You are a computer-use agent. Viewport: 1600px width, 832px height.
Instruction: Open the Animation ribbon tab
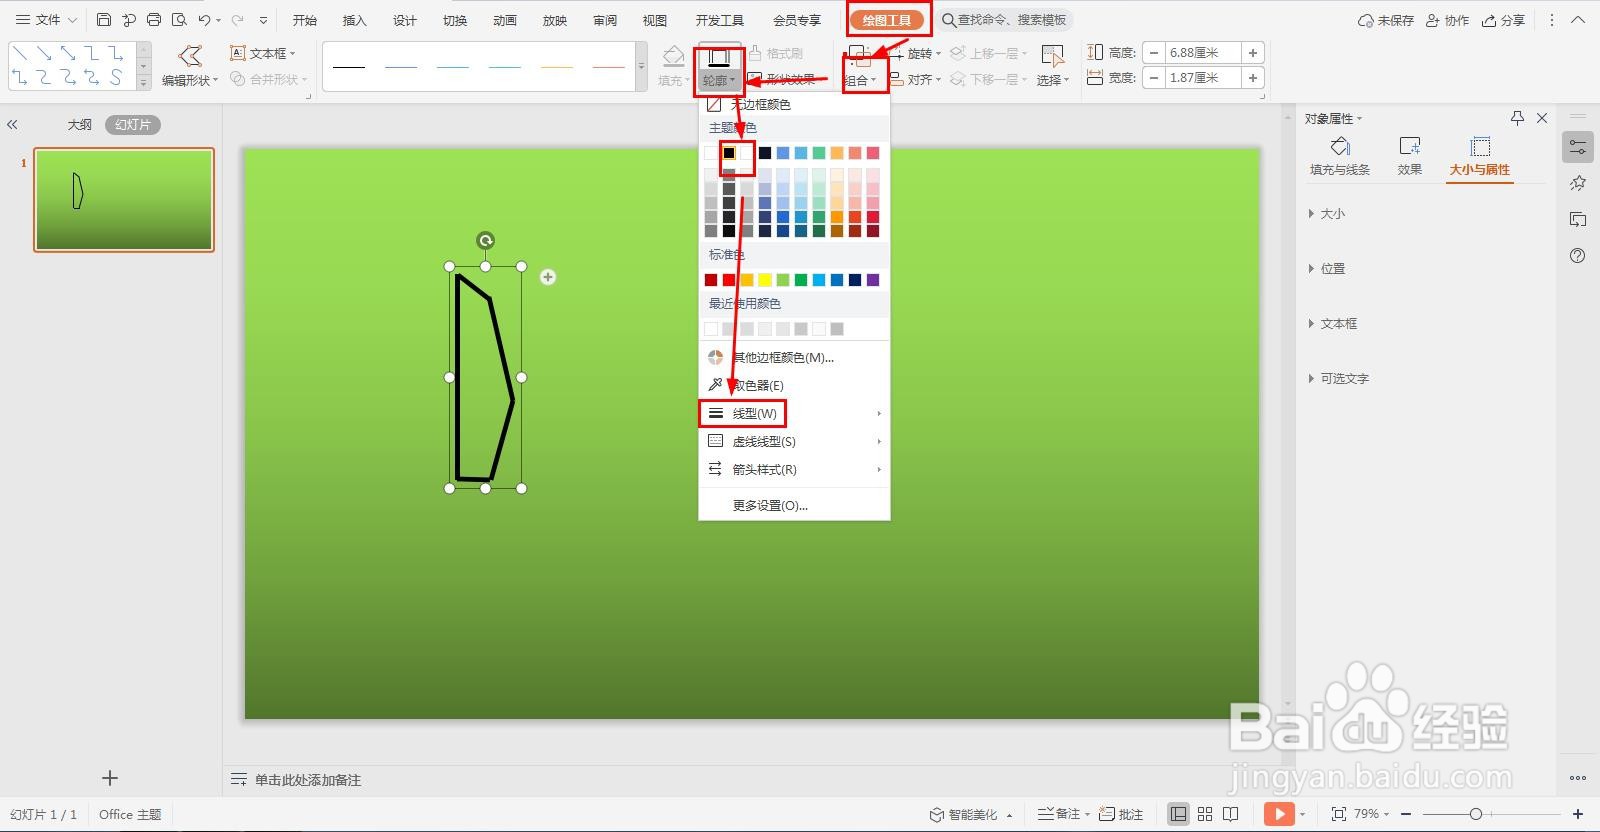(505, 20)
